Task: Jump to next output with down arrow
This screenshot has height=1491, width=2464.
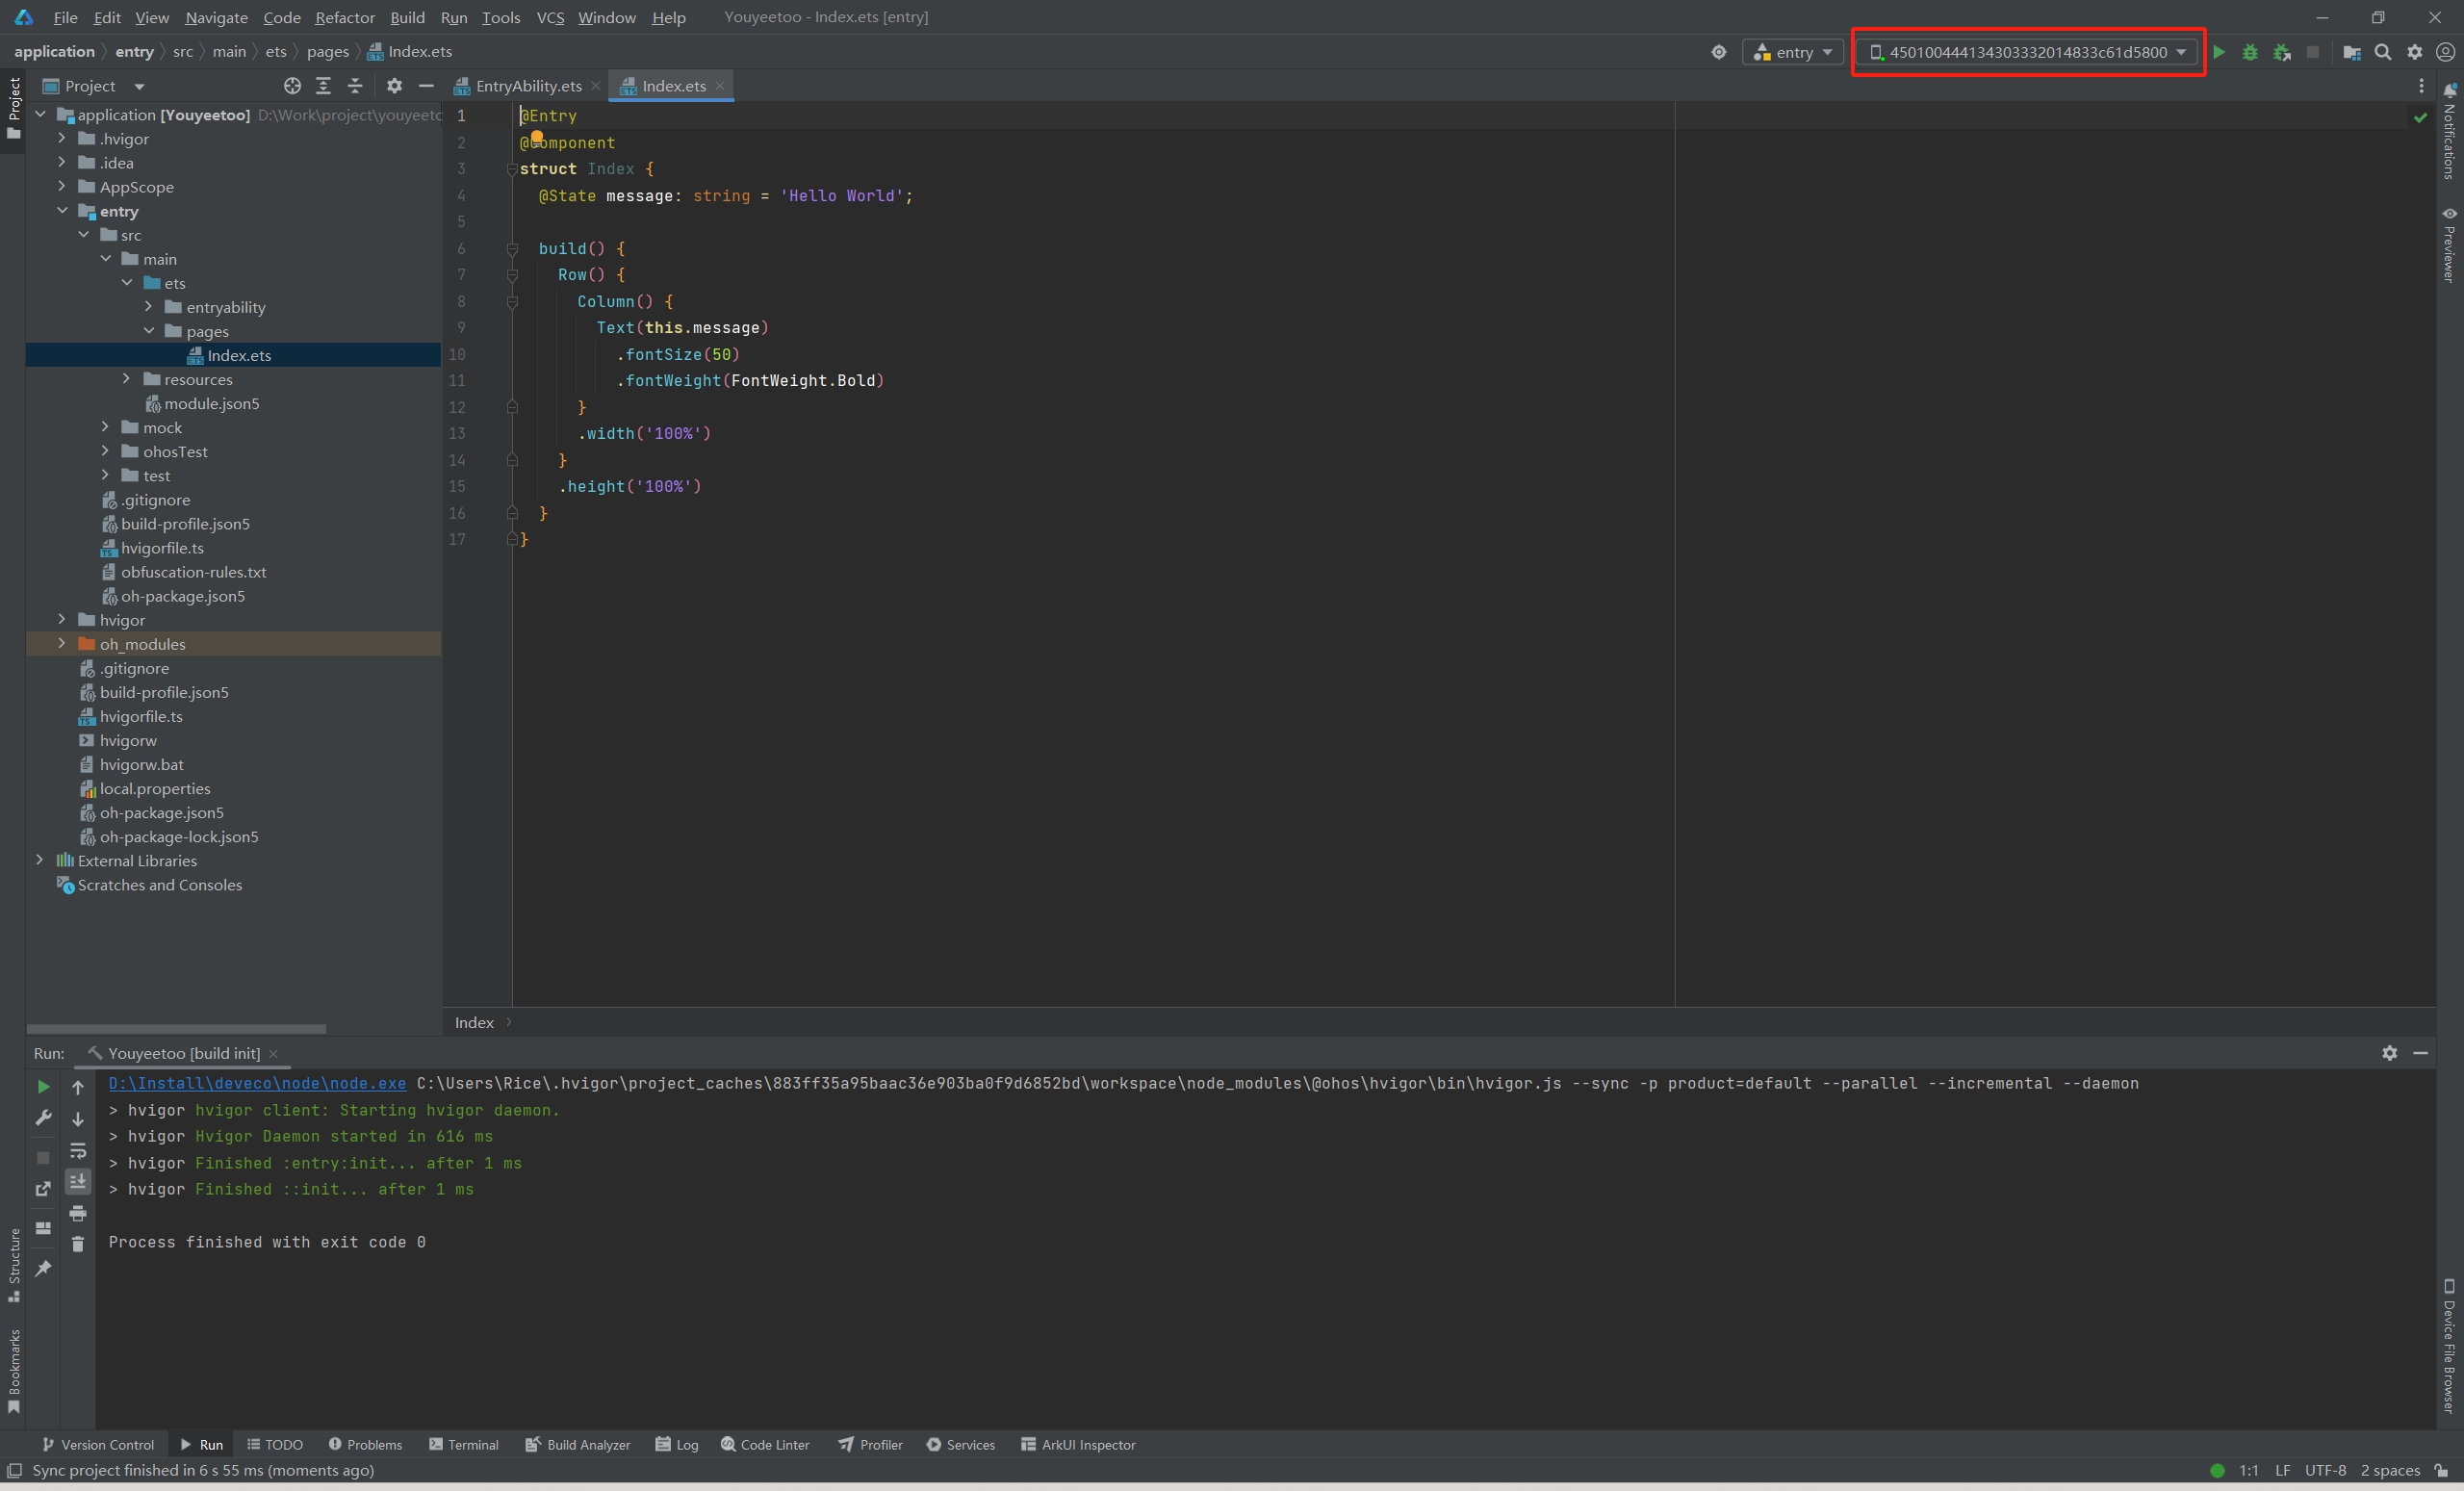Action: coord(78,1119)
